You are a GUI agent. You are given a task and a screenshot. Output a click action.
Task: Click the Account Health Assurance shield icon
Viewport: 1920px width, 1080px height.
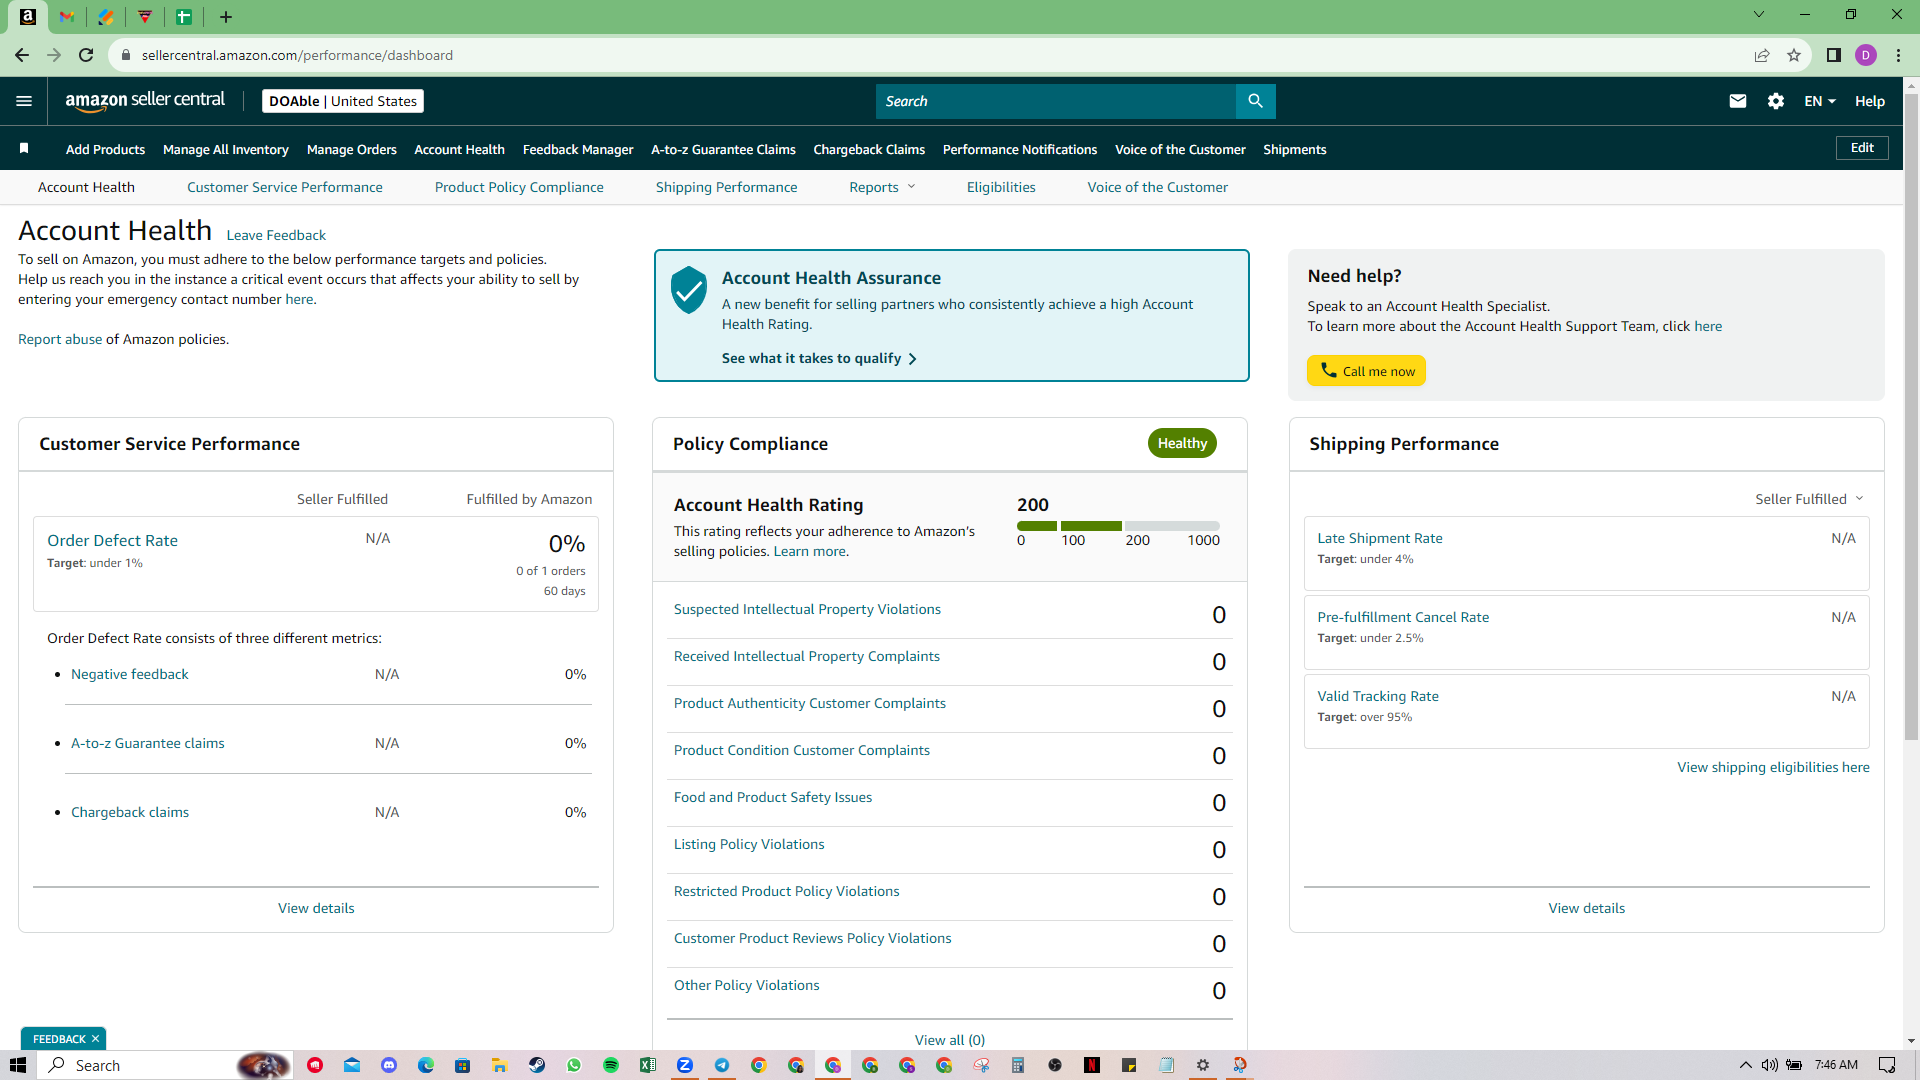[x=689, y=290]
